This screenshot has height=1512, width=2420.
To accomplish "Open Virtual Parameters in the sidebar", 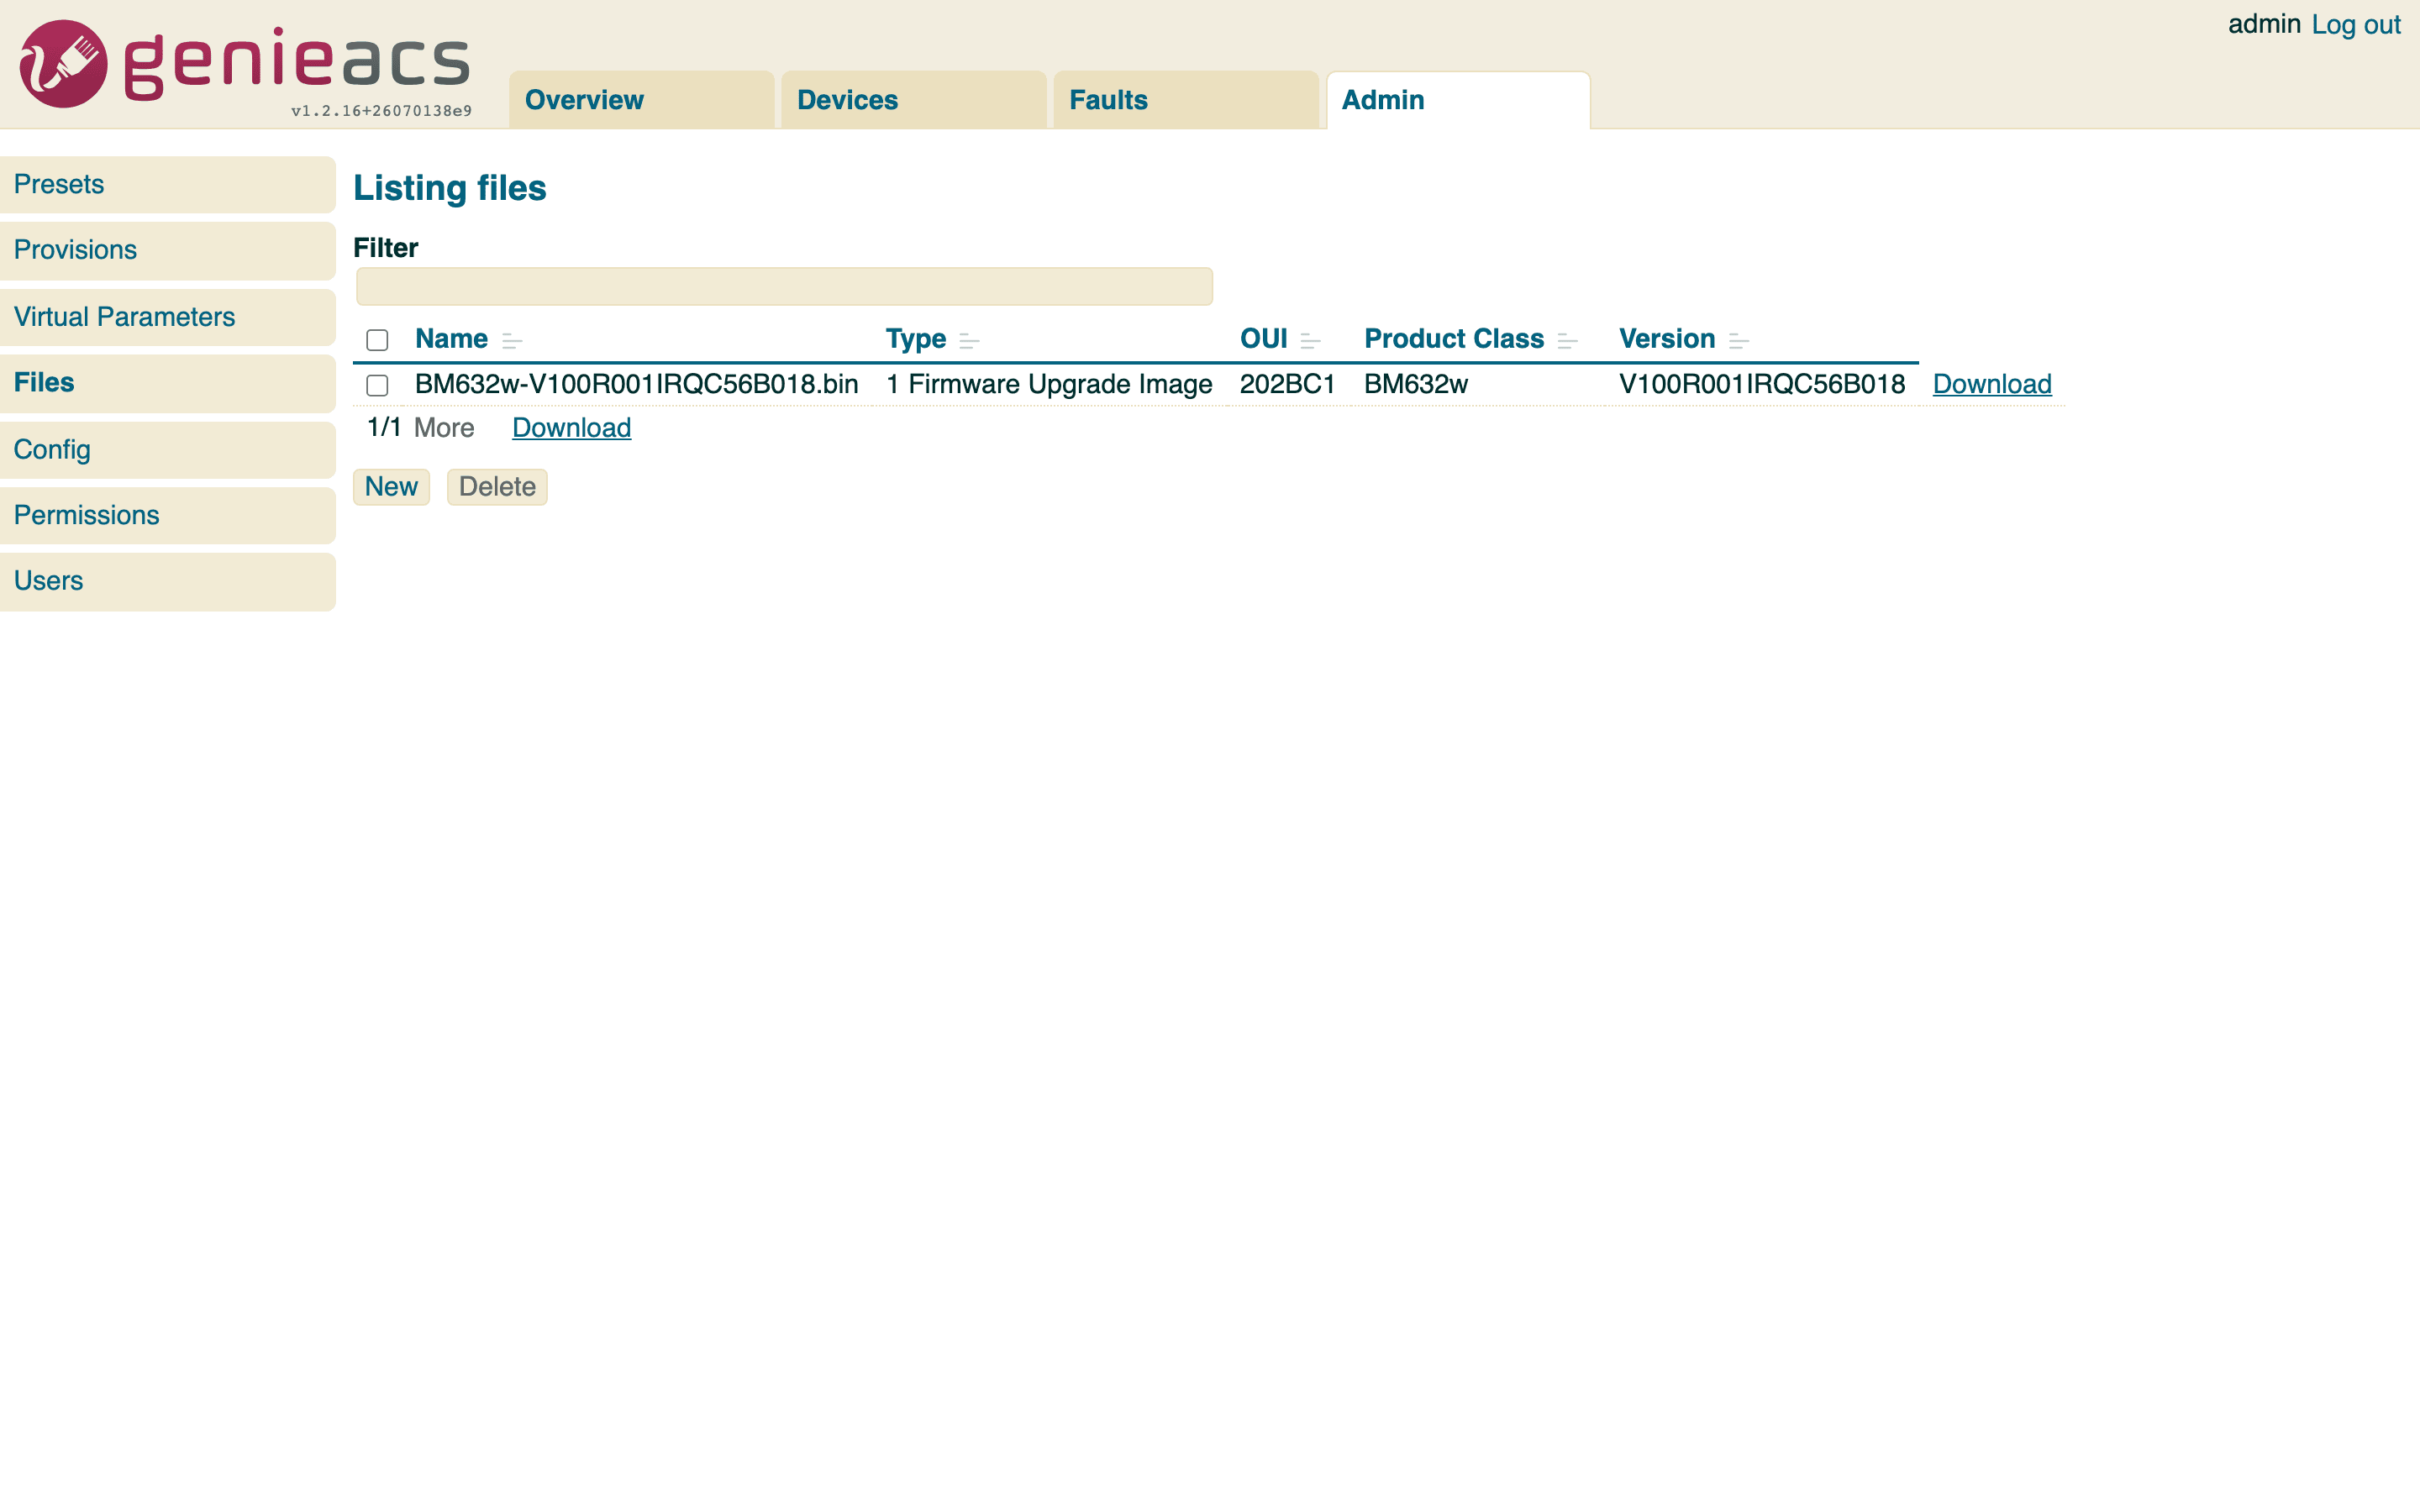I will coord(167,317).
